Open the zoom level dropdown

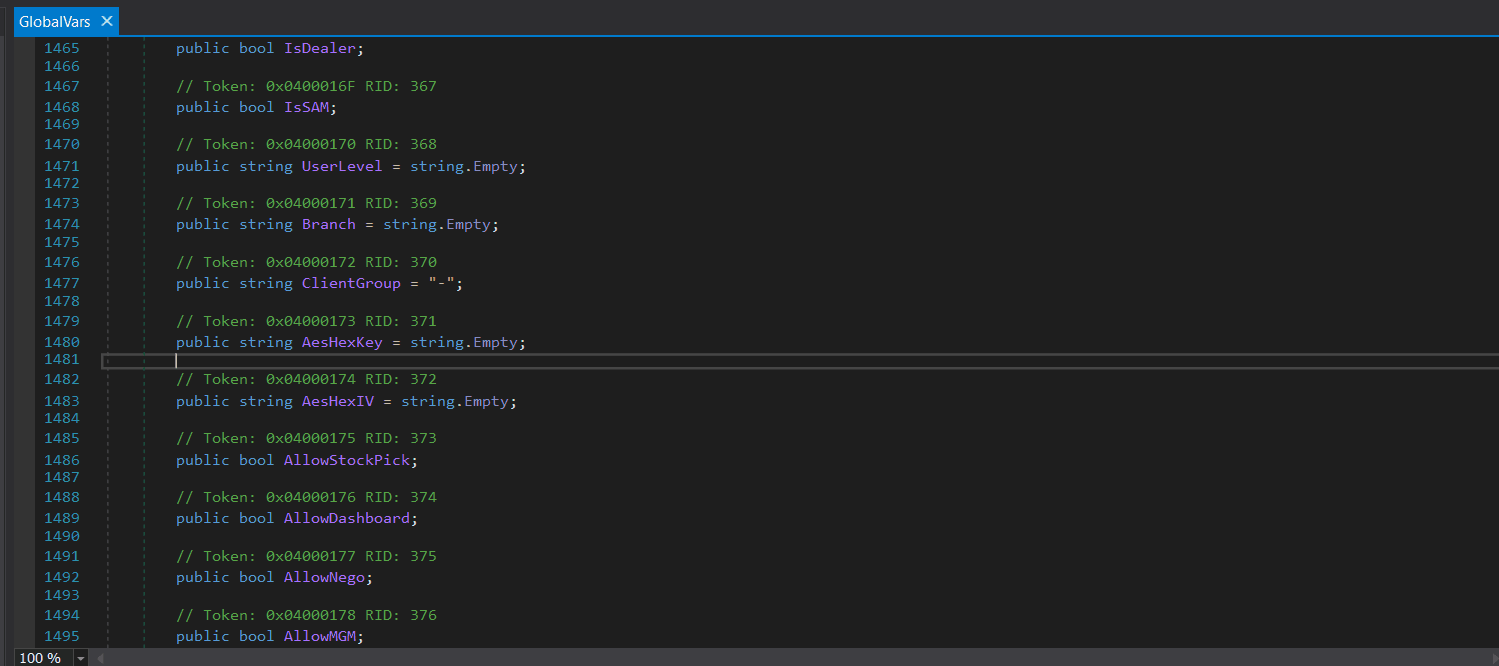(81, 658)
